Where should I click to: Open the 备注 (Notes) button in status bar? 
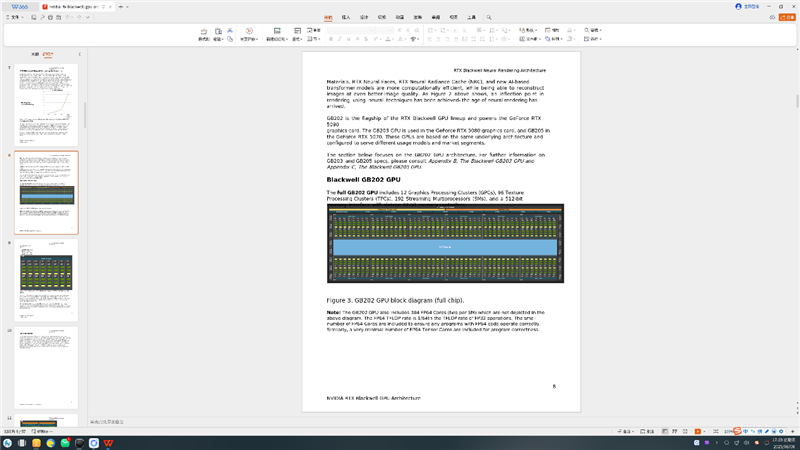point(626,432)
